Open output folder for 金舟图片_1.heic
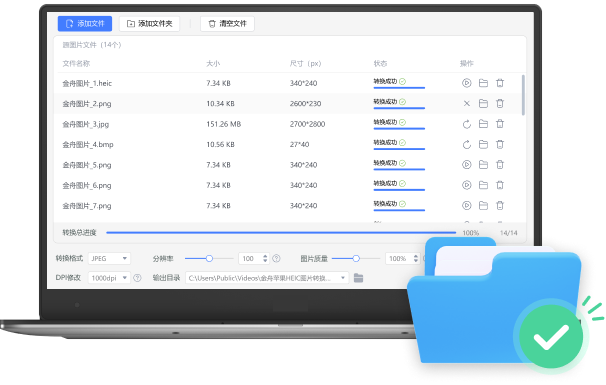The height and width of the screenshot is (385, 606). click(x=483, y=83)
